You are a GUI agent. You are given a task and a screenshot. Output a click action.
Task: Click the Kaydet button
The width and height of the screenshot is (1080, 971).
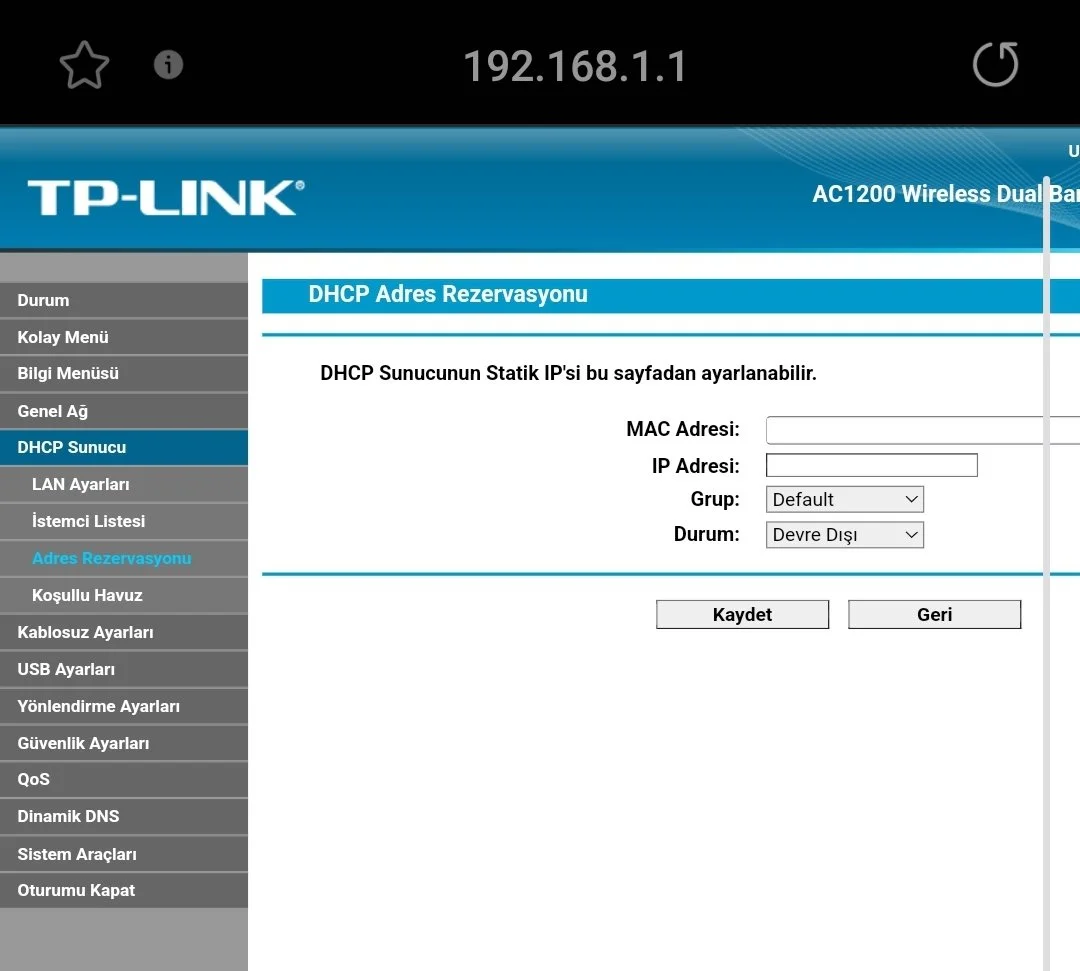(742, 614)
